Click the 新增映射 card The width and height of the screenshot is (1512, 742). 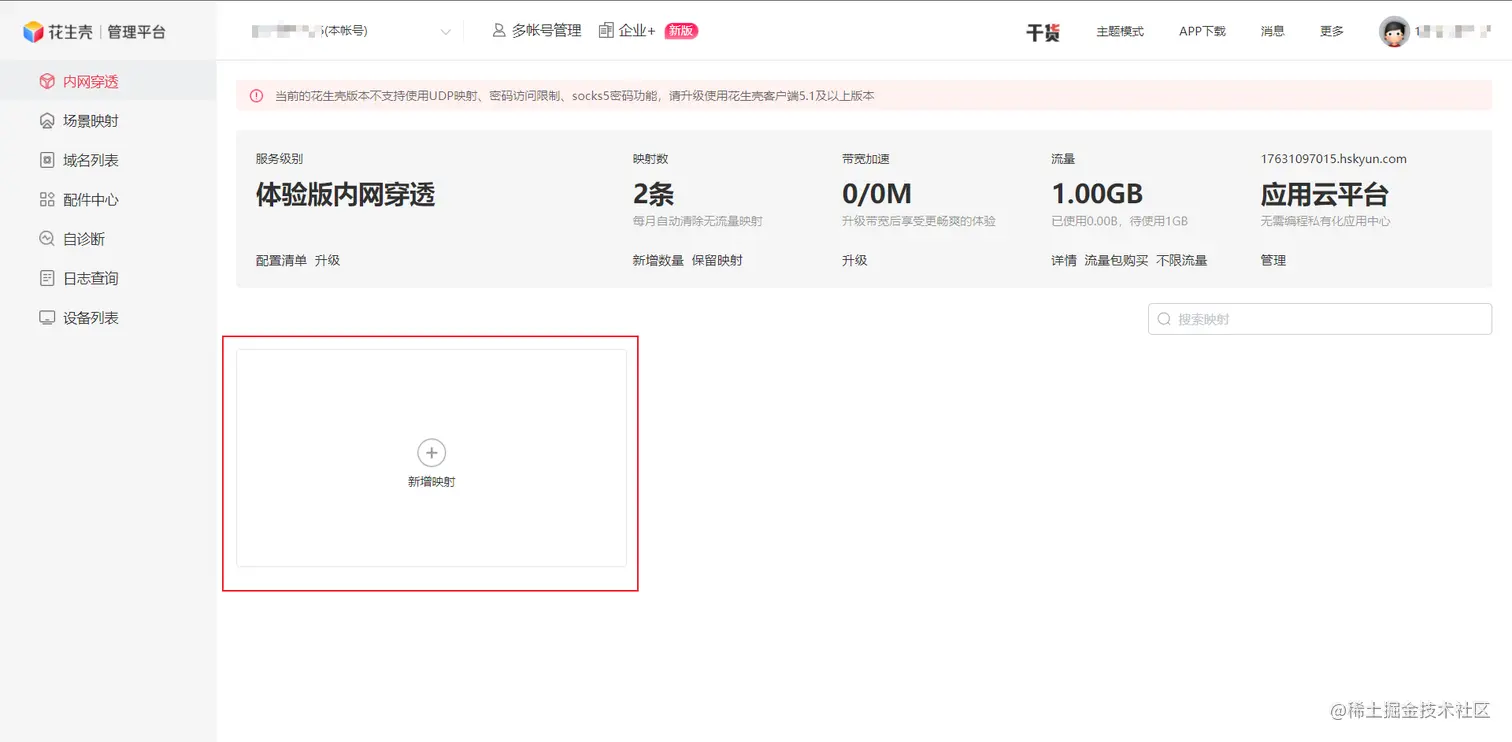click(431, 458)
